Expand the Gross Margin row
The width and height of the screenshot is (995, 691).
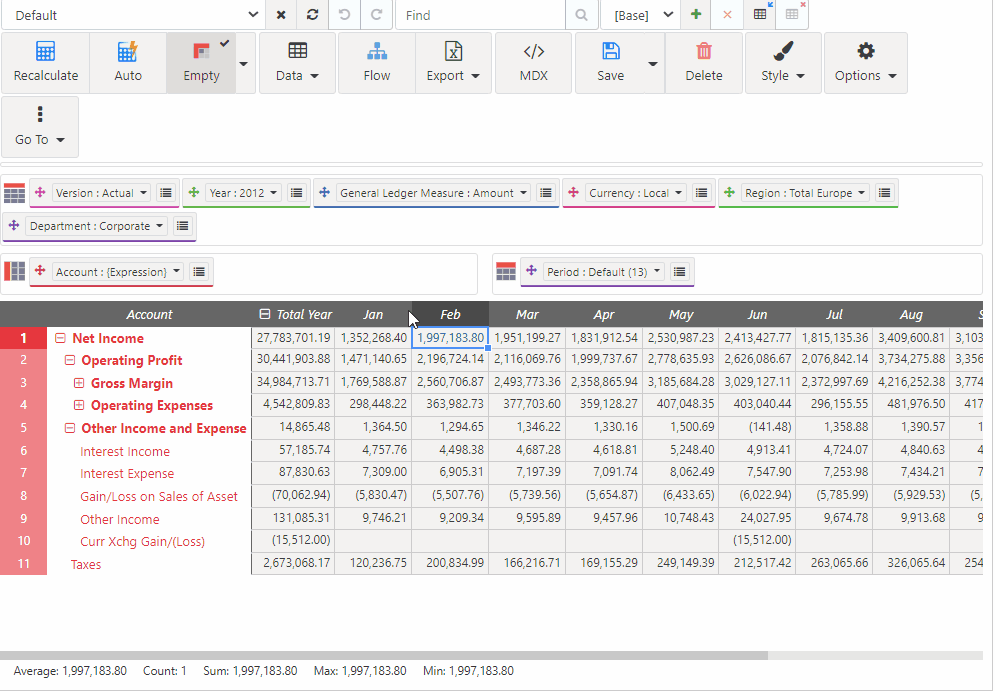pos(79,383)
